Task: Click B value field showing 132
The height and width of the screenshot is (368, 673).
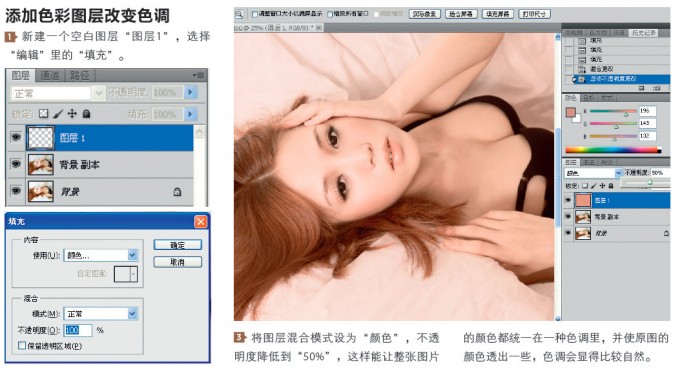Action: pyautogui.click(x=647, y=136)
